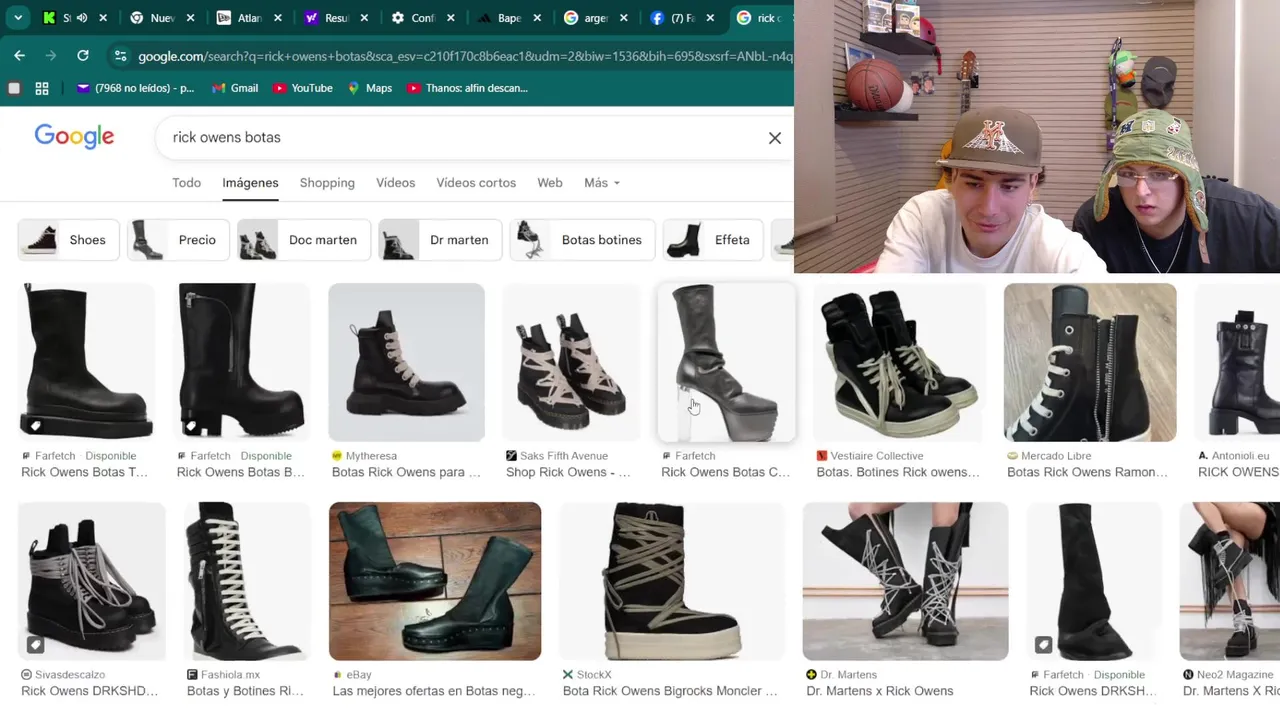This screenshot has width=1280, height=720.
Task: Click the browser forward arrow
Action: (x=50, y=56)
